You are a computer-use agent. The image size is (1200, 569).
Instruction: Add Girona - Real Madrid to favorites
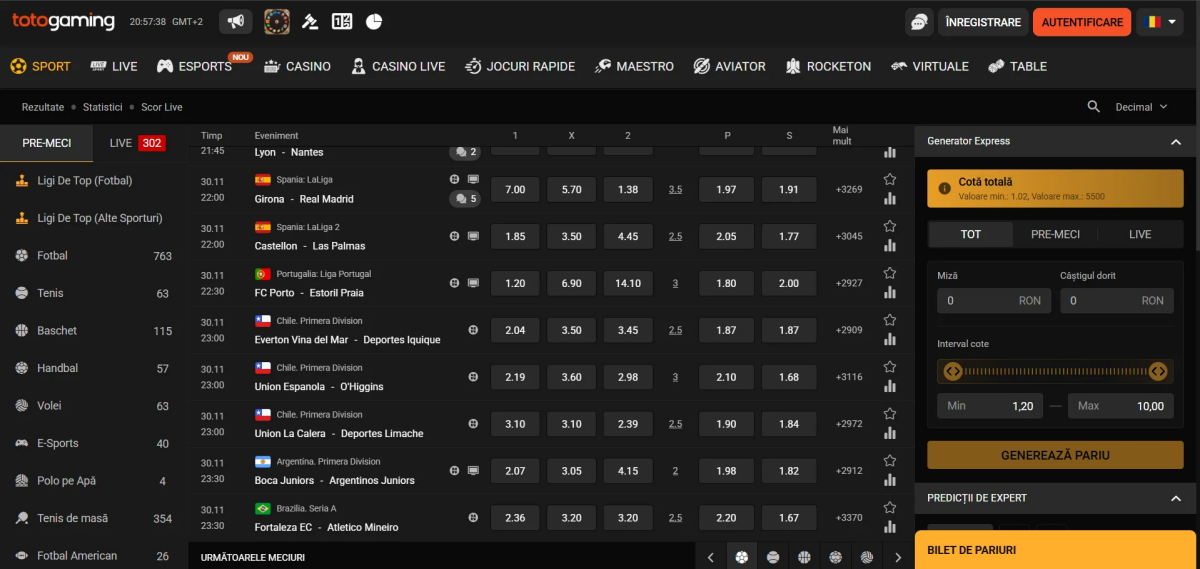tap(889, 180)
